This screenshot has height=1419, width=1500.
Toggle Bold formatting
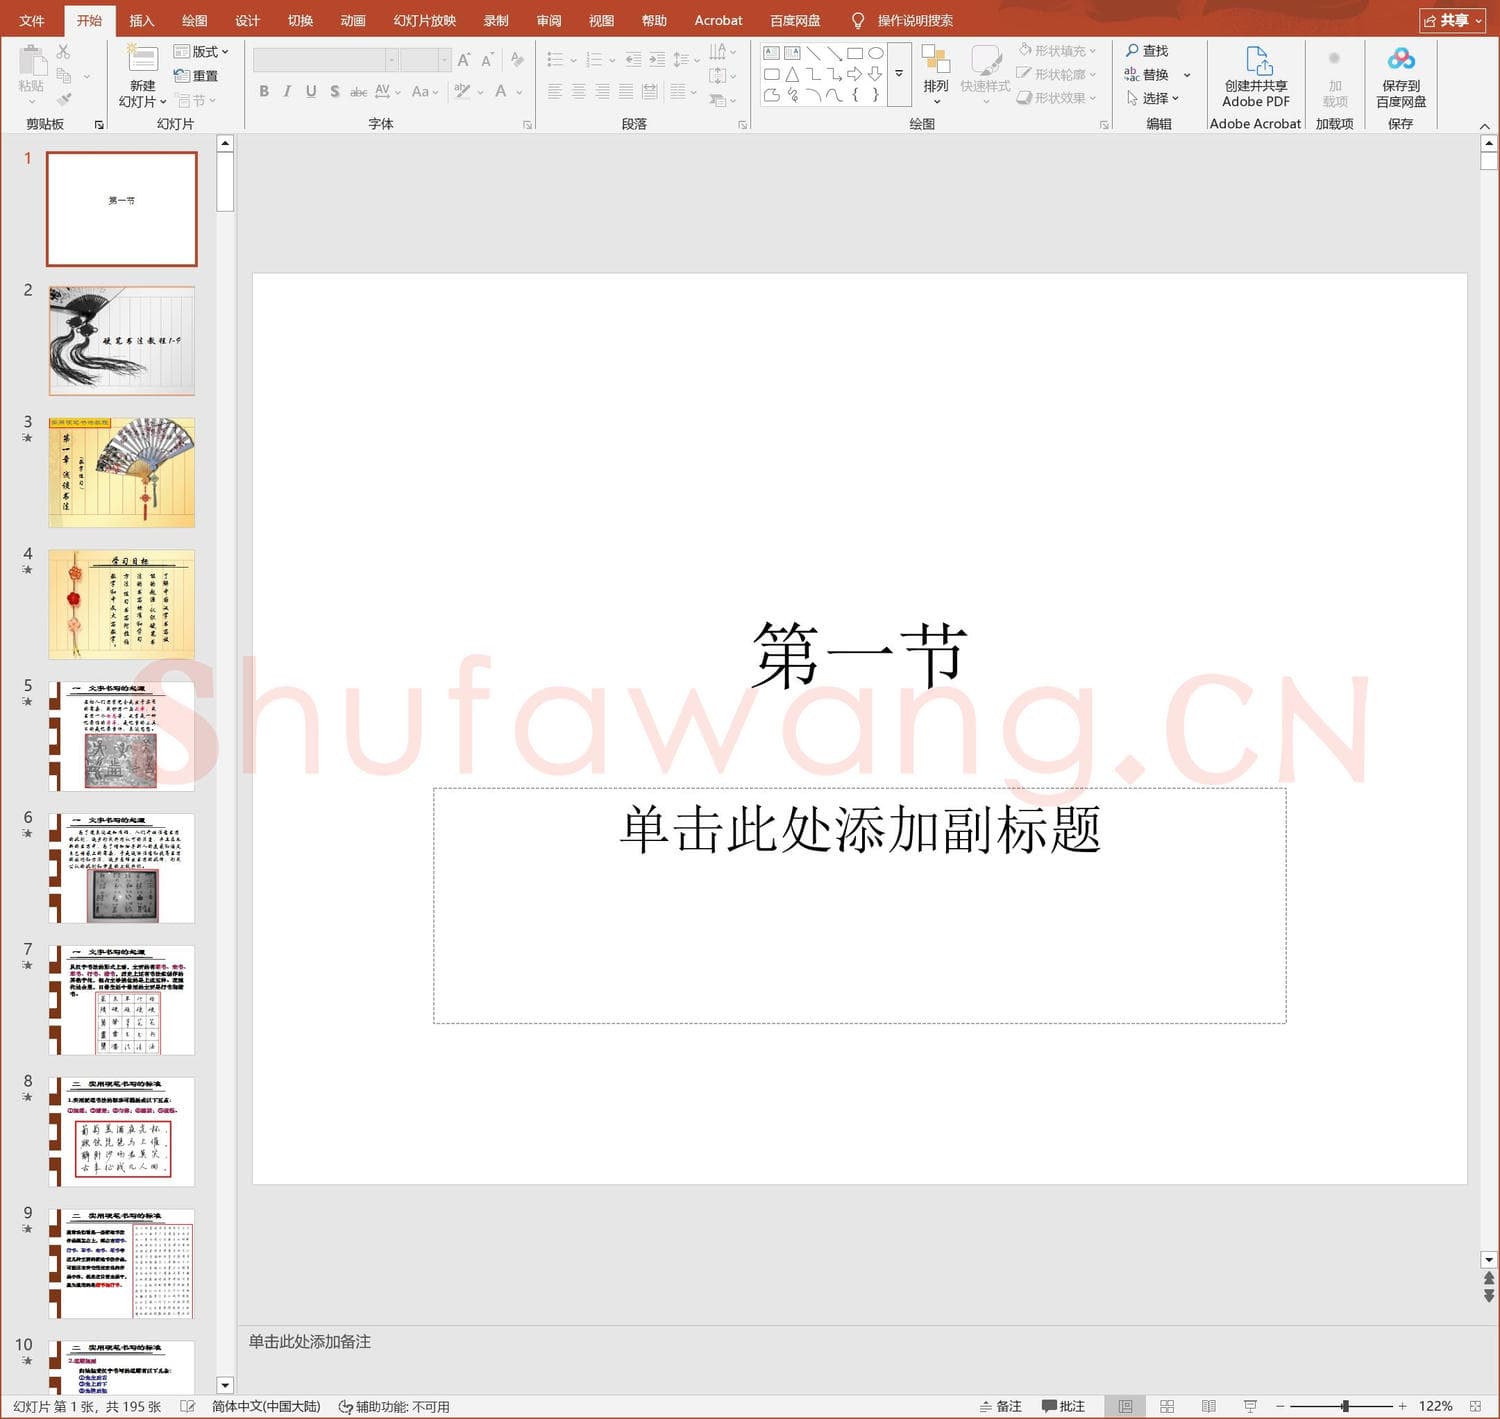click(264, 91)
